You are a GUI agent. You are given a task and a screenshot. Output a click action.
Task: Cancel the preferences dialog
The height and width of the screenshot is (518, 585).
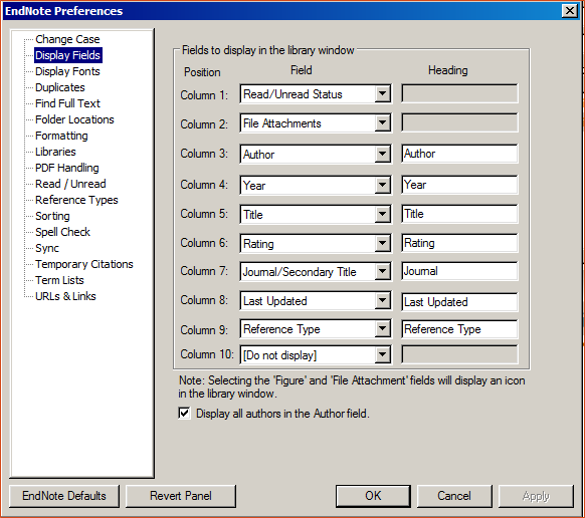point(454,496)
